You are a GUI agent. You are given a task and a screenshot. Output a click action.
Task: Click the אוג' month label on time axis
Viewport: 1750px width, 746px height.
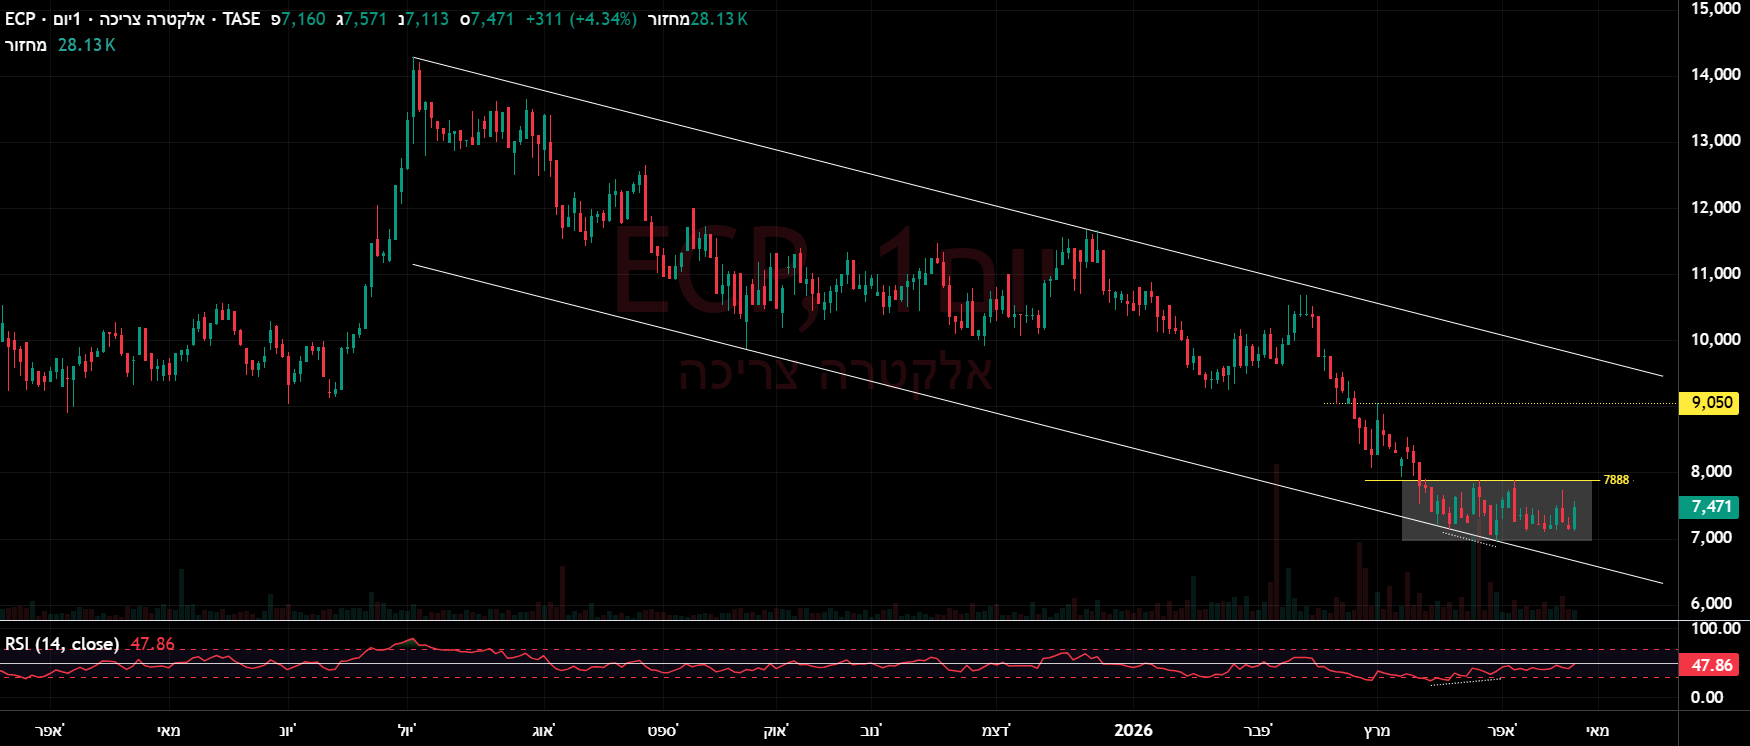click(542, 731)
